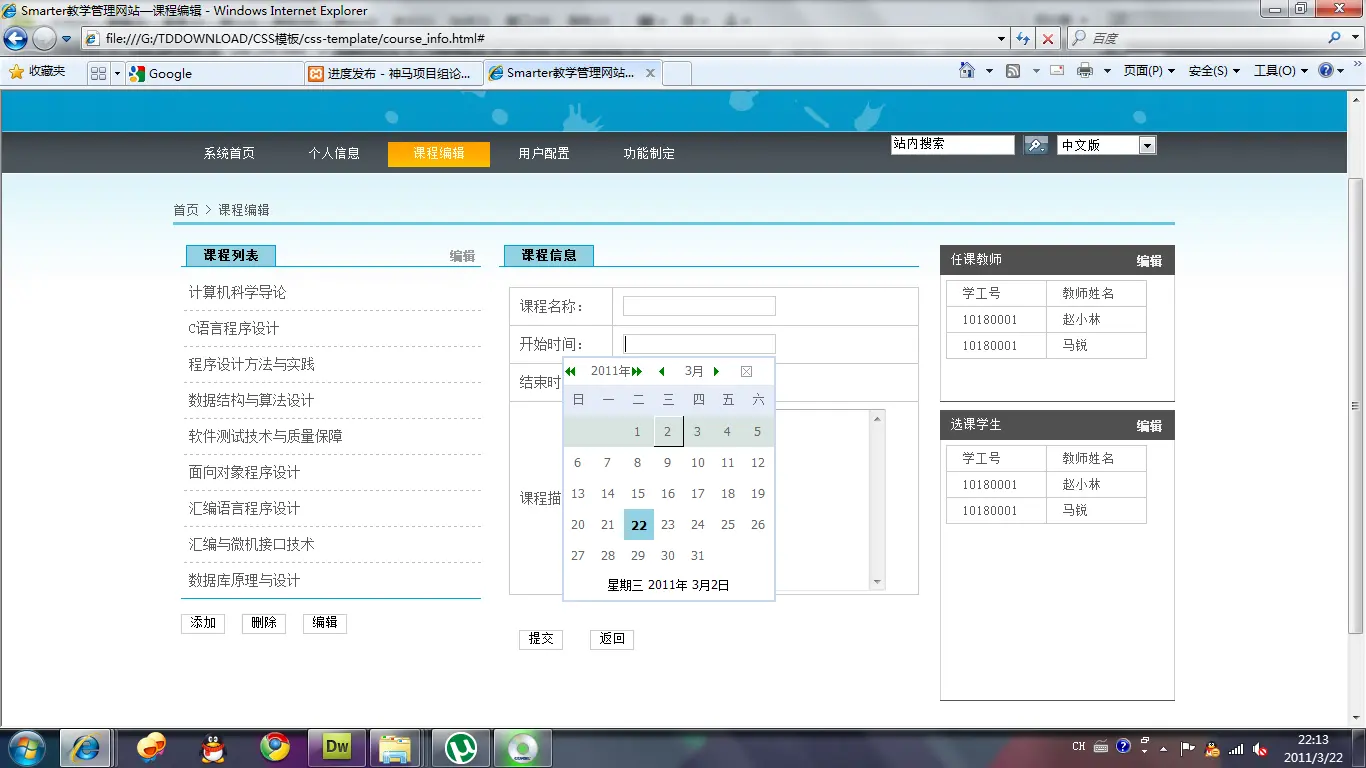This screenshot has height=768, width=1366.
Task: Open the 安全(S) menu
Action: click(1213, 71)
